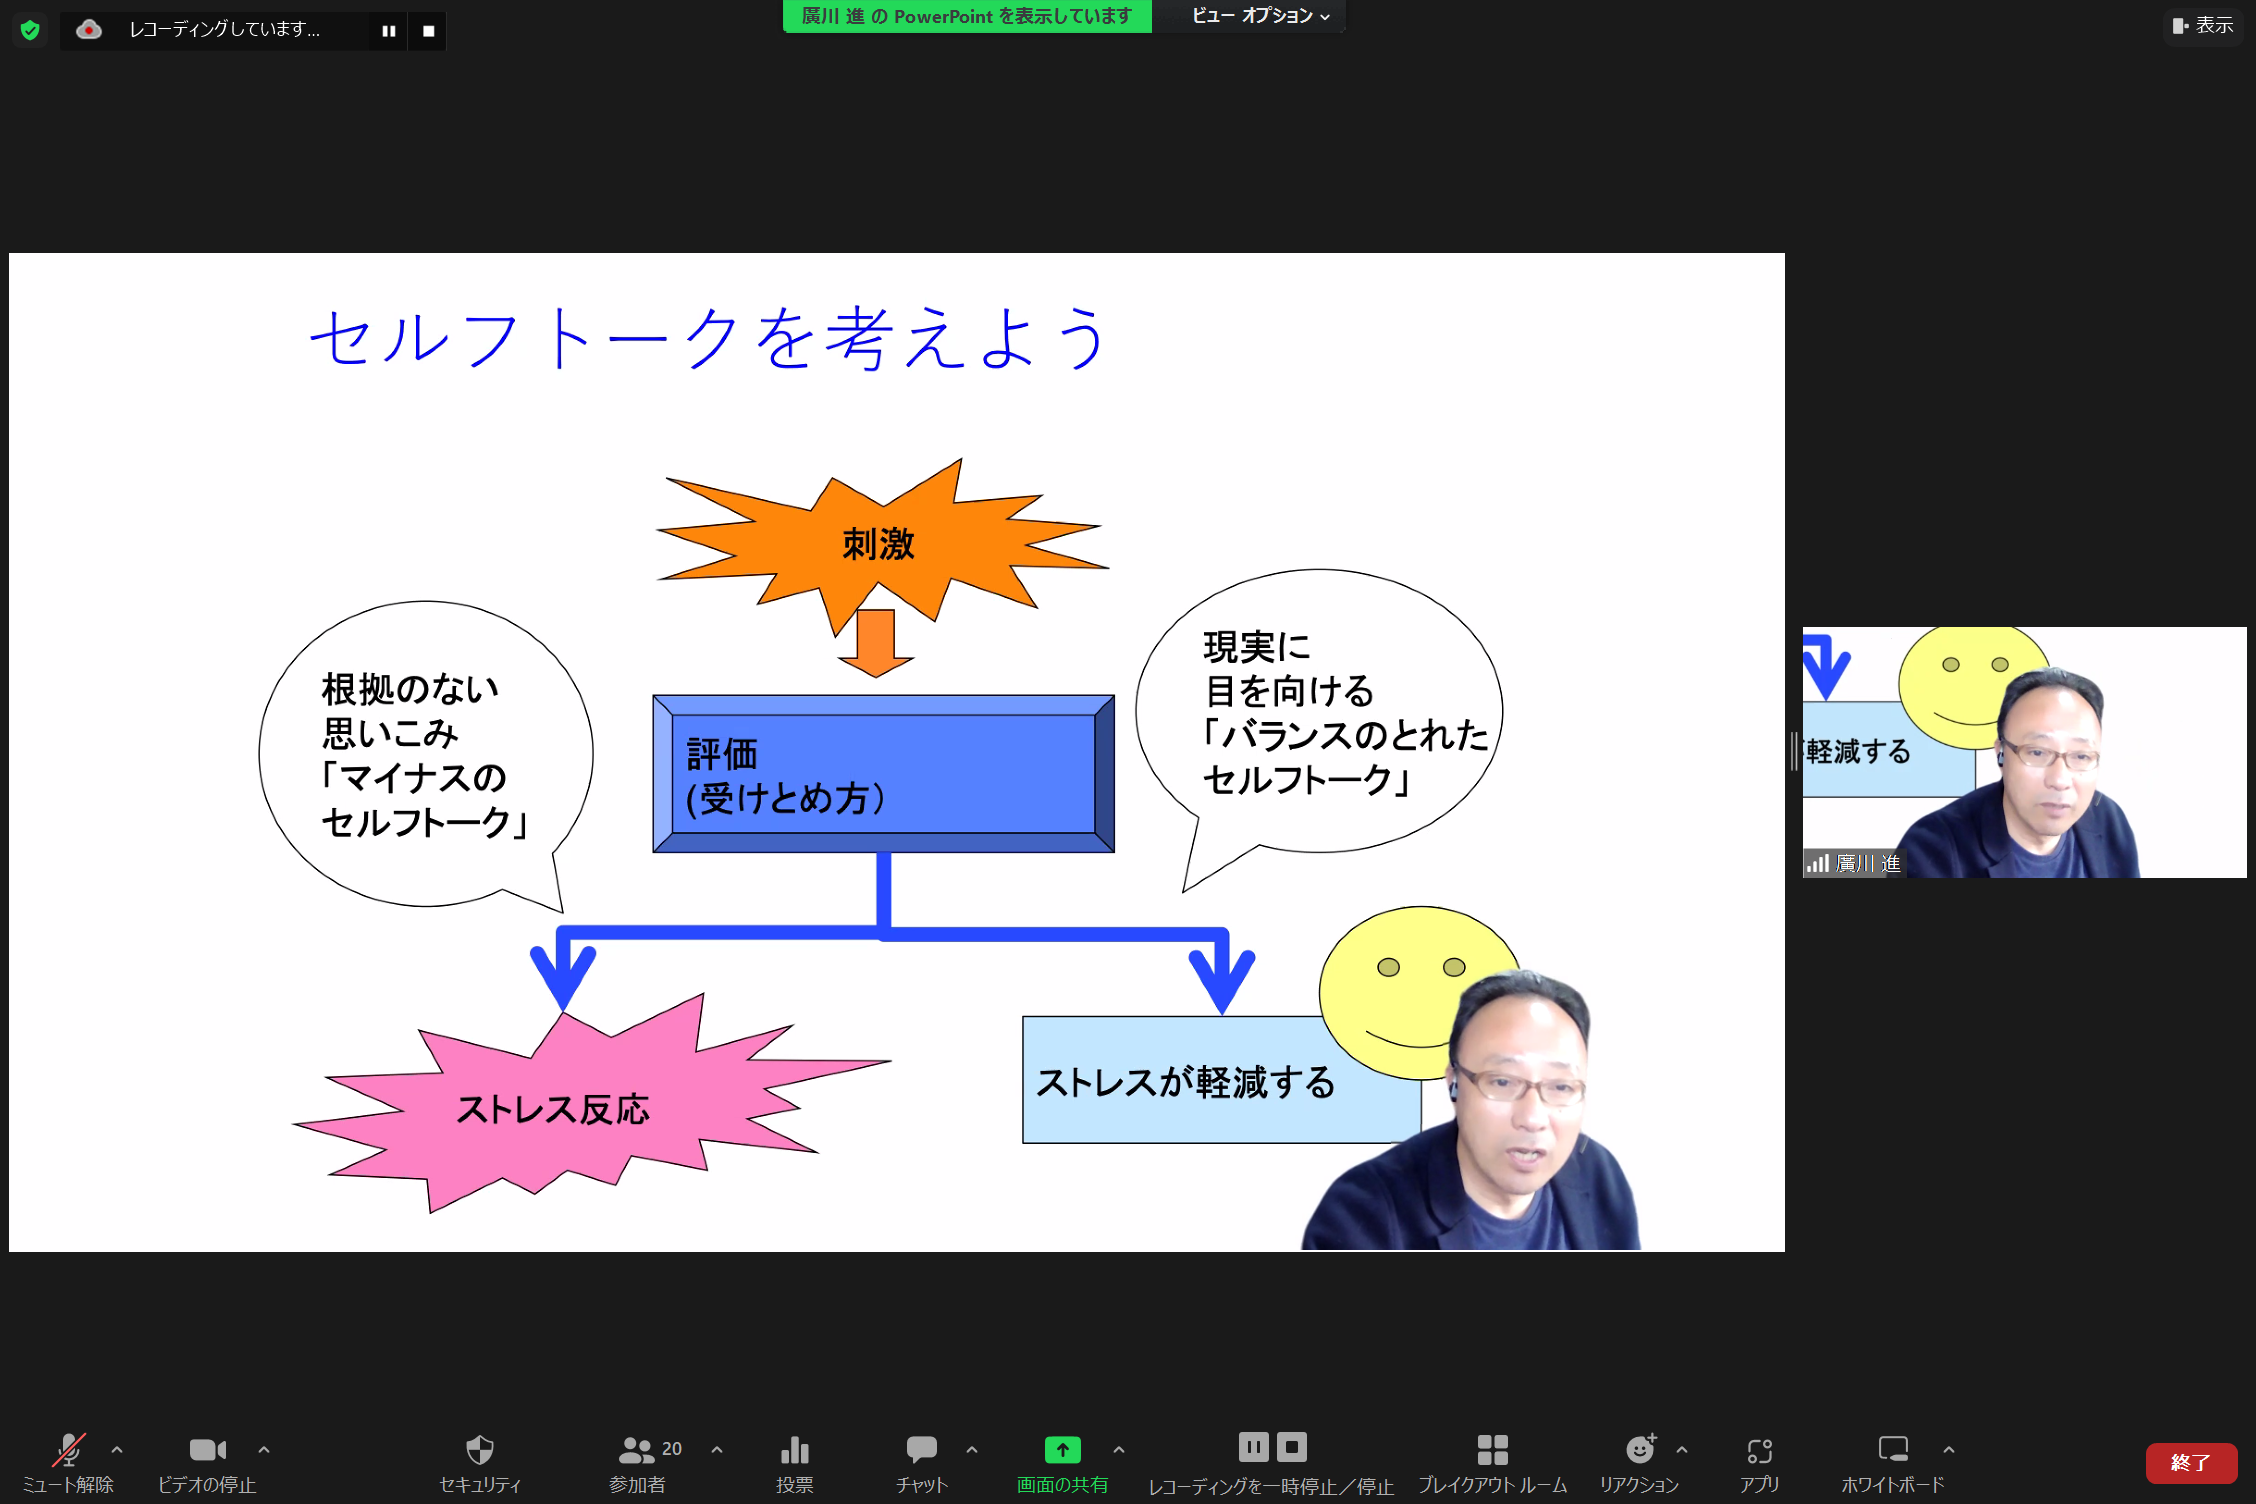Toggle camera with ビデオの停止
This screenshot has width=2256, height=1504.
(x=207, y=1462)
